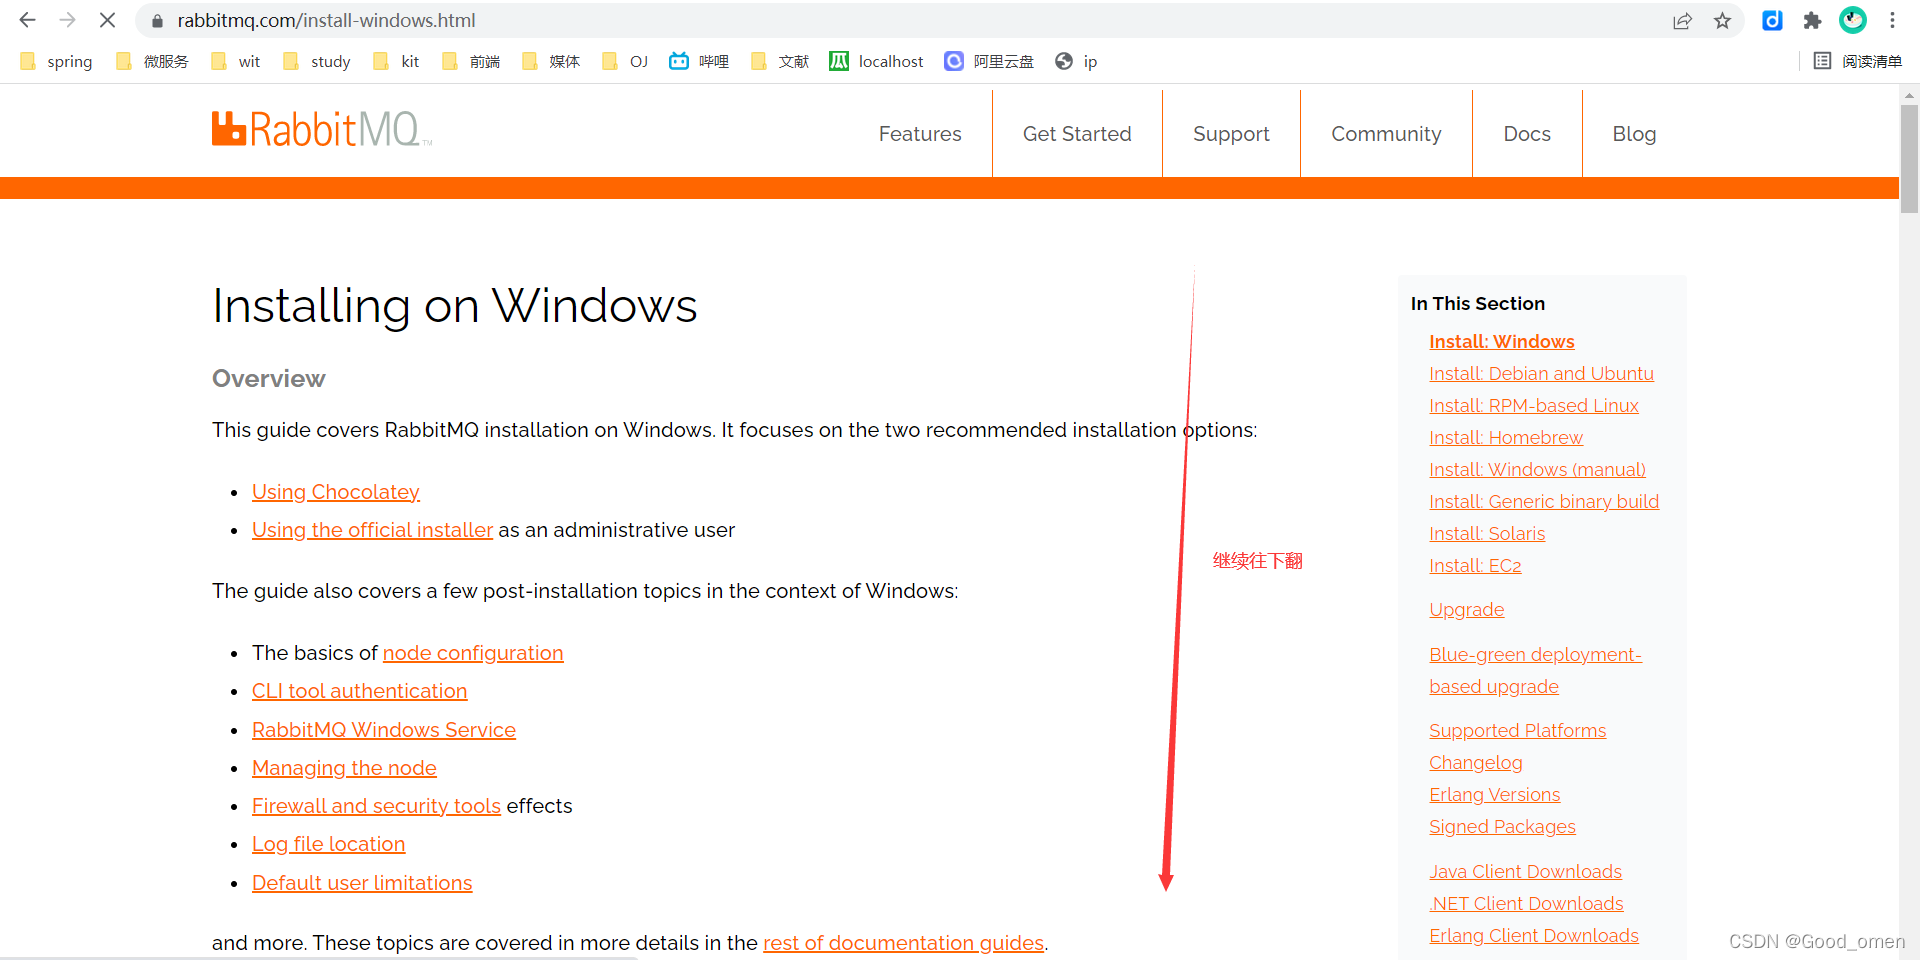
Task: Open the kit bookmark folder
Action: pyautogui.click(x=396, y=61)
